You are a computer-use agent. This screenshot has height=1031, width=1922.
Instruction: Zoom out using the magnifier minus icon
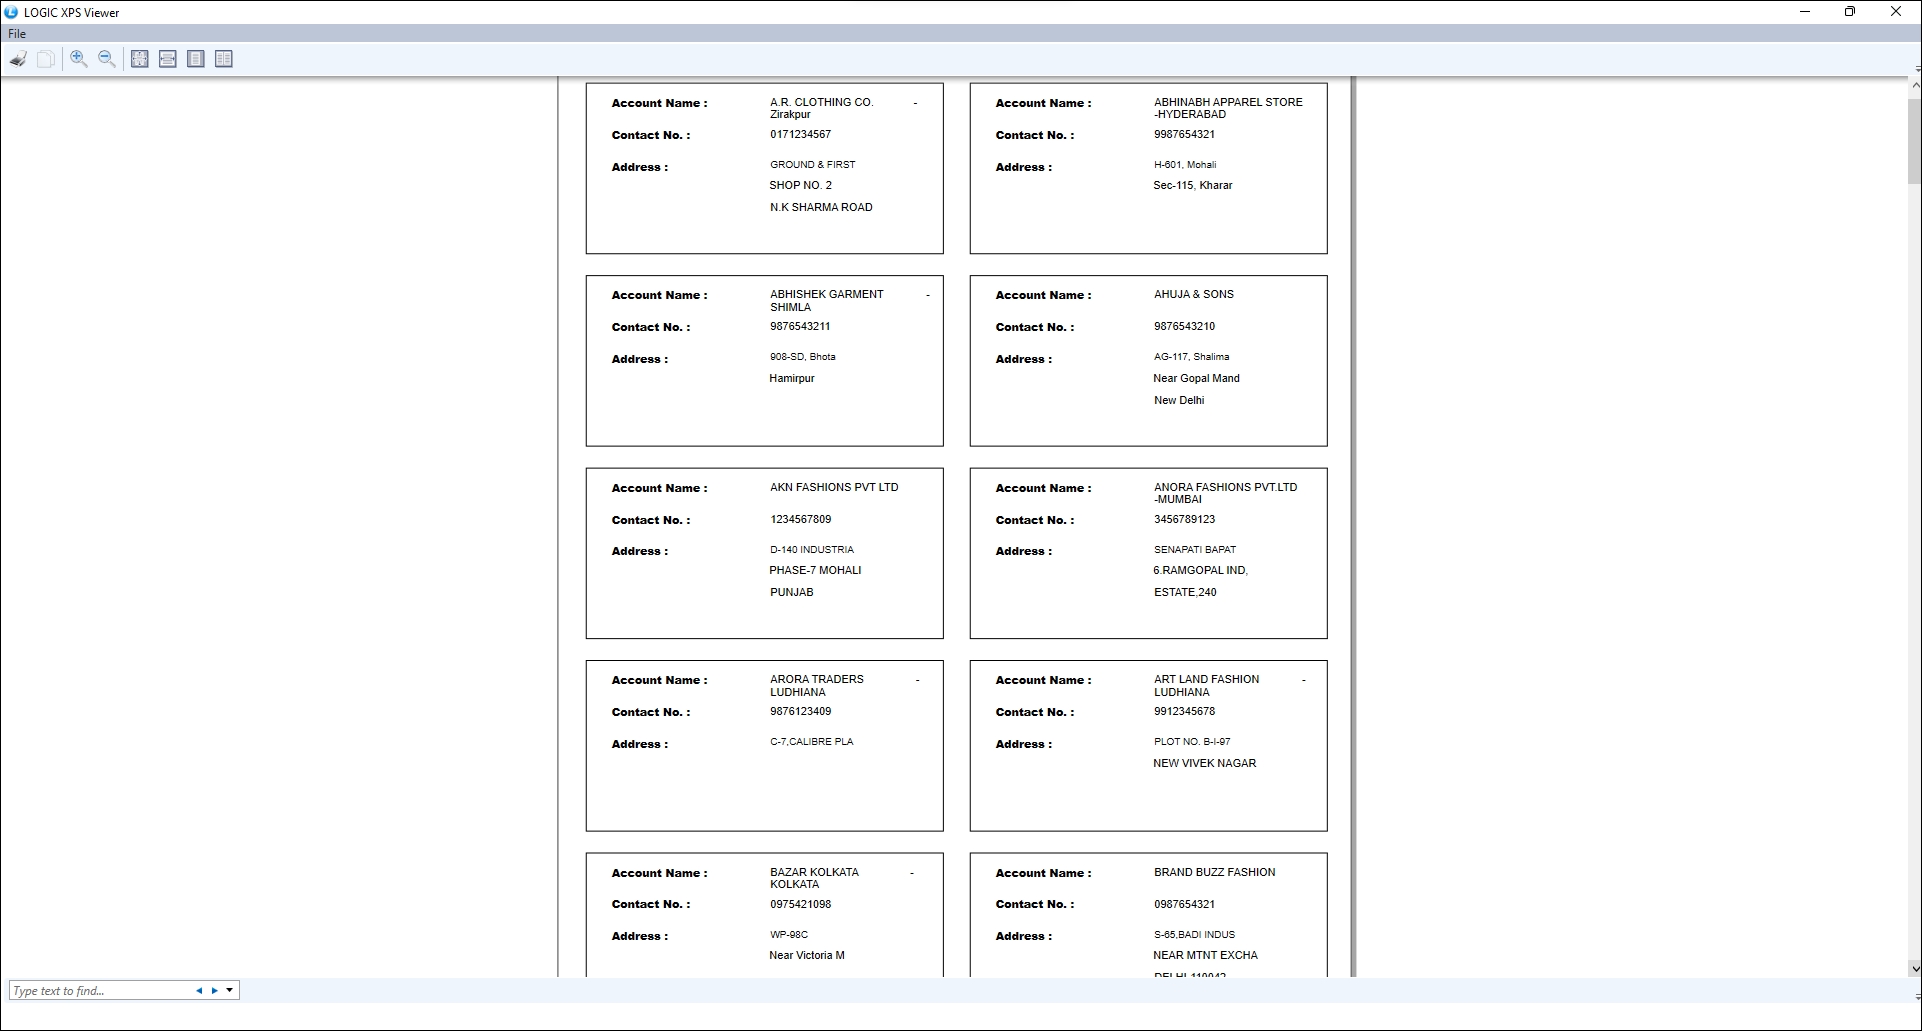coord(106,59)
